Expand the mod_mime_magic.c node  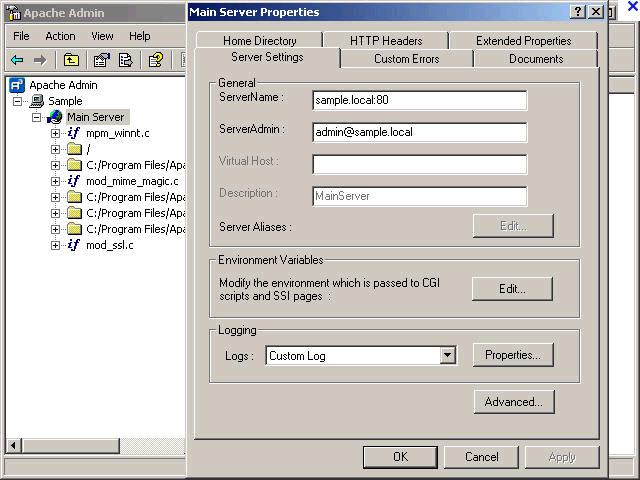click(x=55, y=181)
